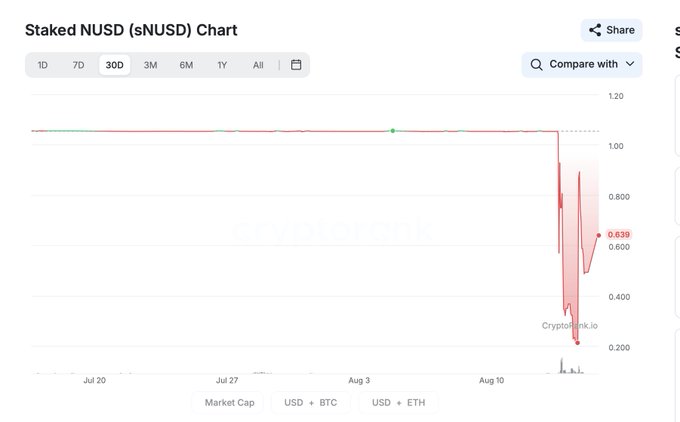Switch chart to 3M range
The height and width of the screenshot is (422, 680).
(150, 65)
